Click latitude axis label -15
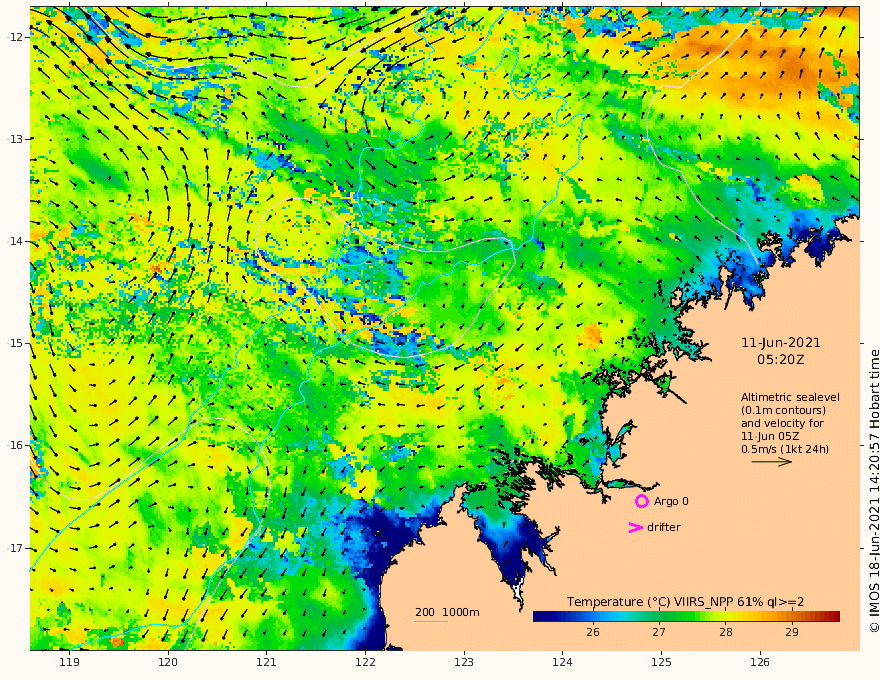The width and height of the screenshot is (880, 680). point(15,343)
